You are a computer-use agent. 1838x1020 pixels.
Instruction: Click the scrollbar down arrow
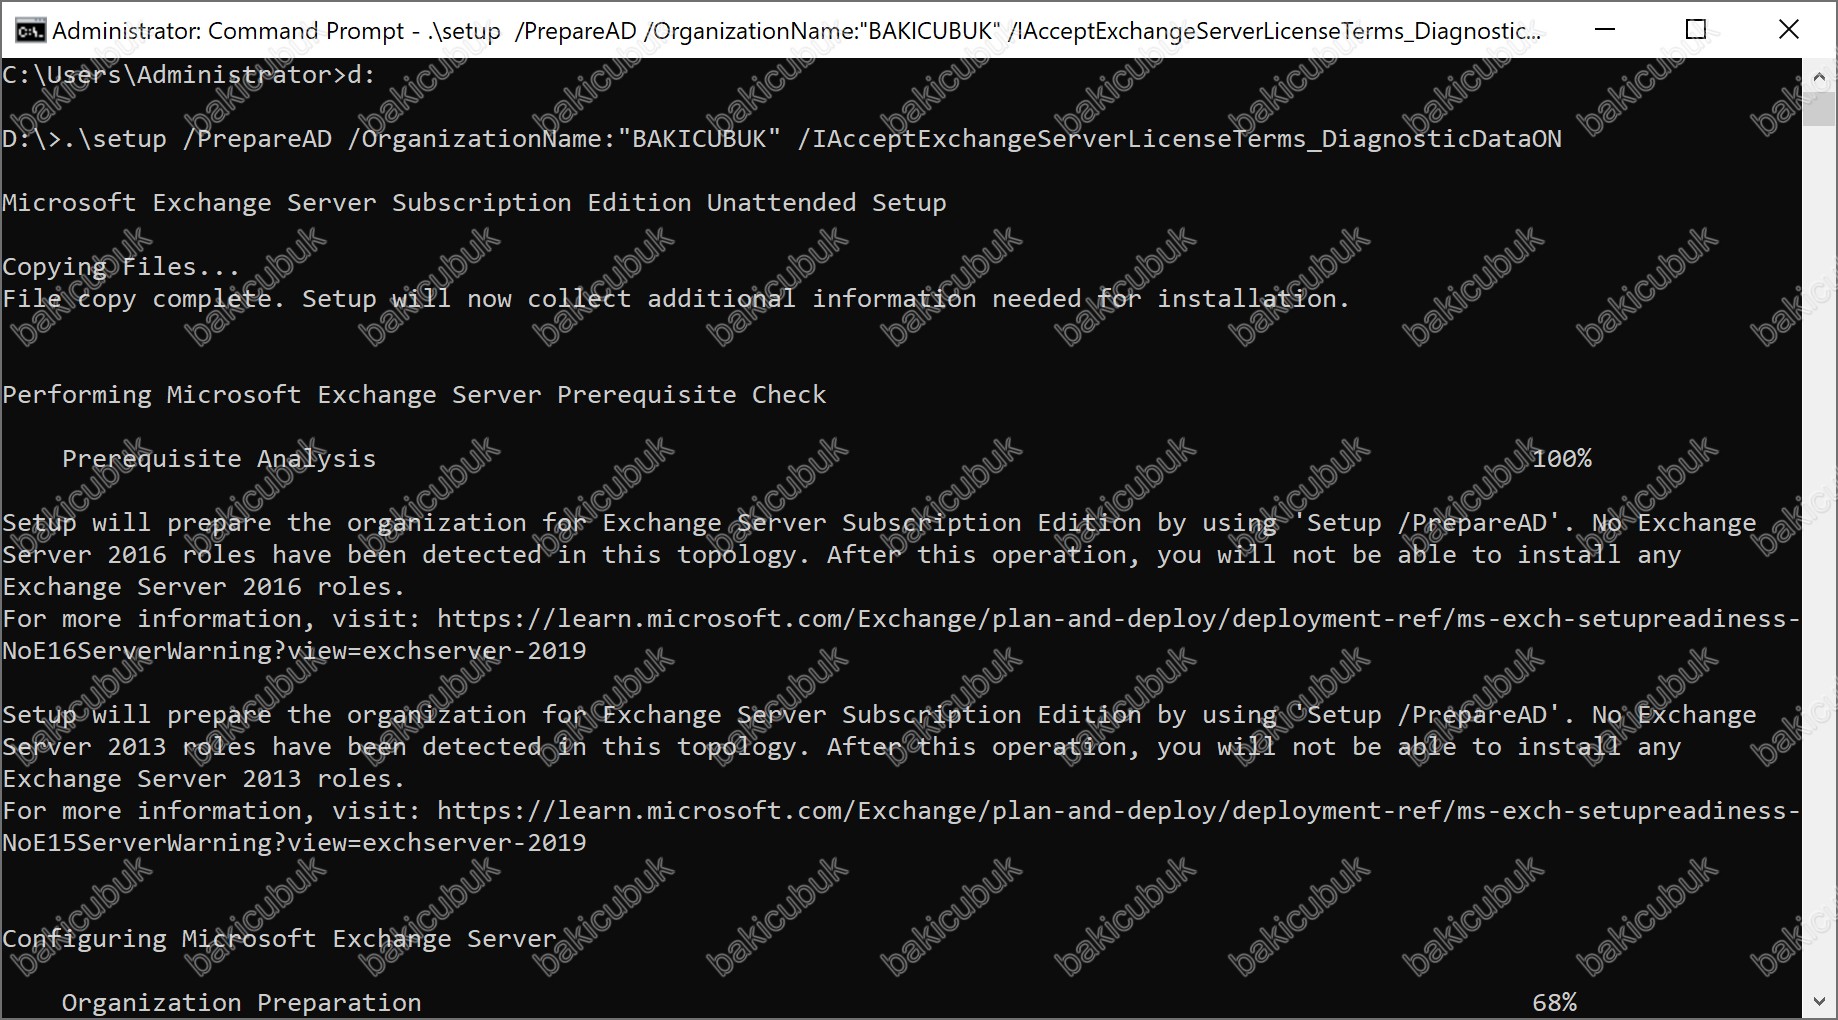pyautogui.click(x=1819, y=1001)
